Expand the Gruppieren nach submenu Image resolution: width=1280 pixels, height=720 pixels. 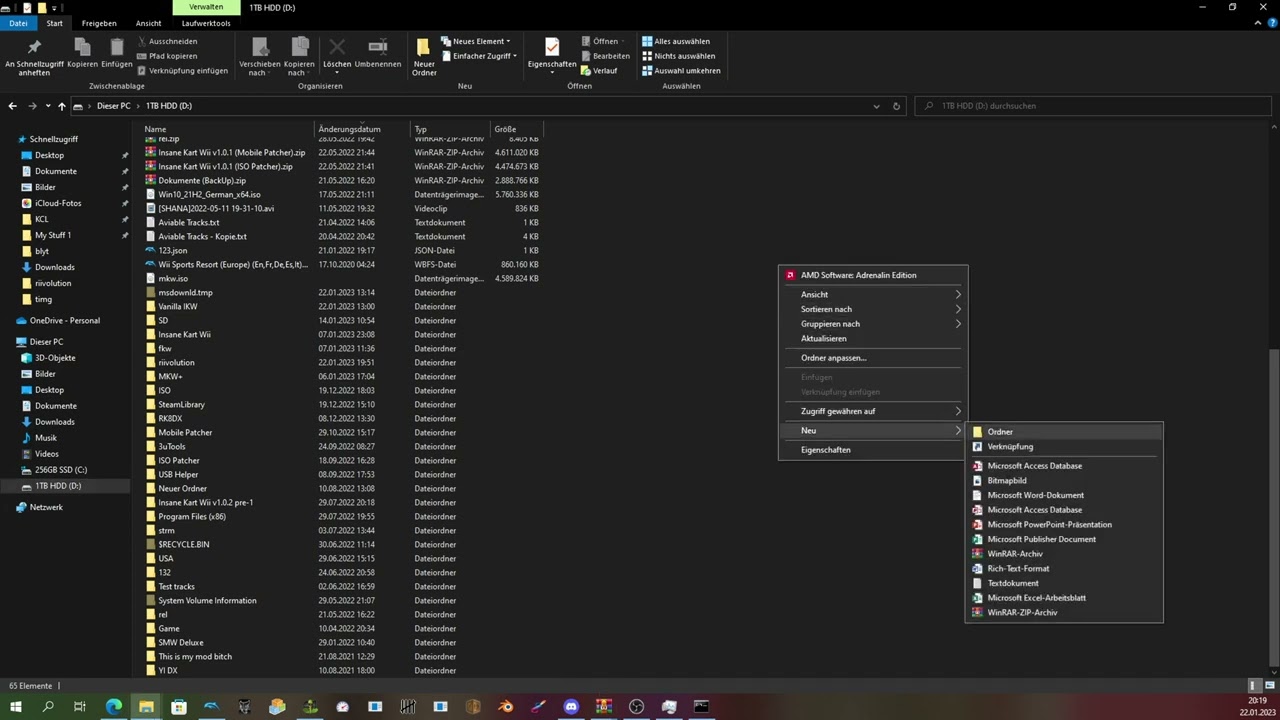click(873, 324)
